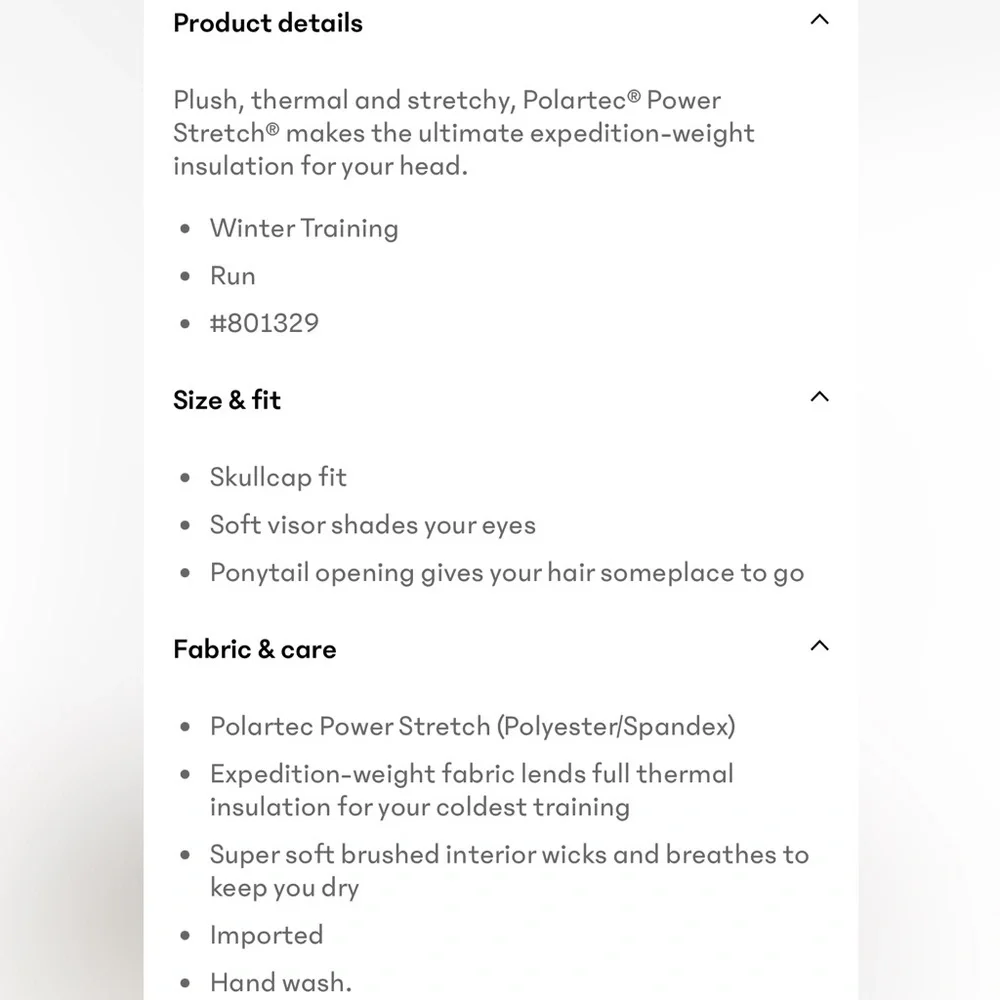The image size is (1000, 1000).
Task: Click the Hand wash care instruction
Action: pos(280,983)
